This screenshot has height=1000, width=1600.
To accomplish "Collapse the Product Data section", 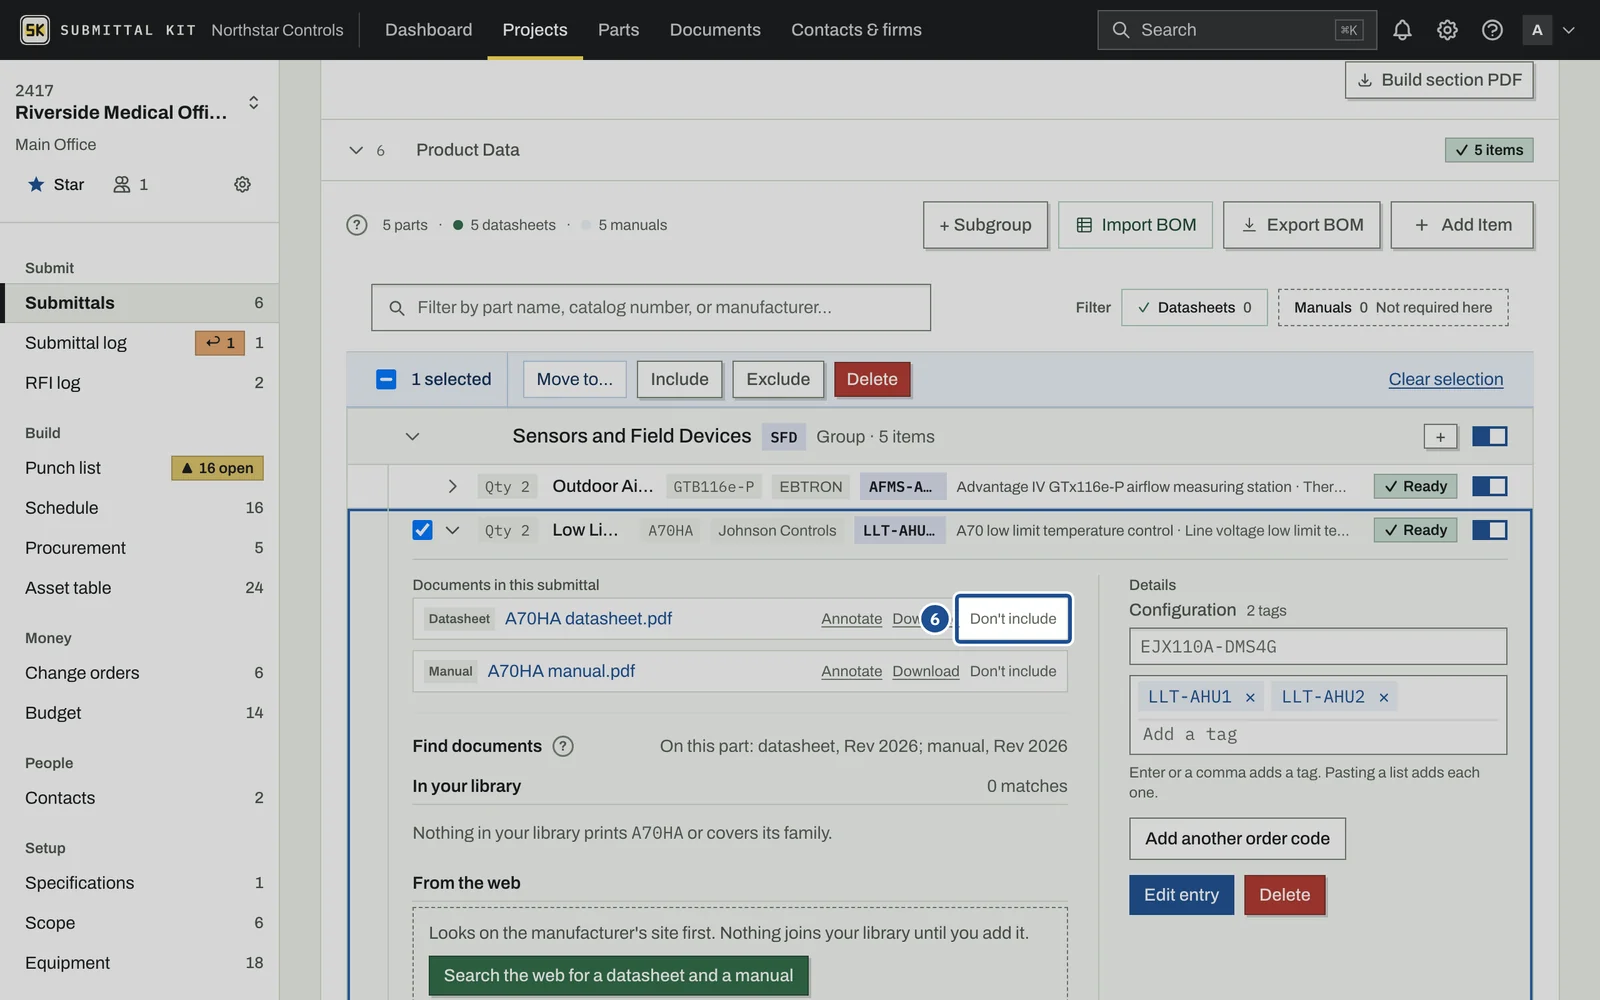I will (x=356, y=150).
